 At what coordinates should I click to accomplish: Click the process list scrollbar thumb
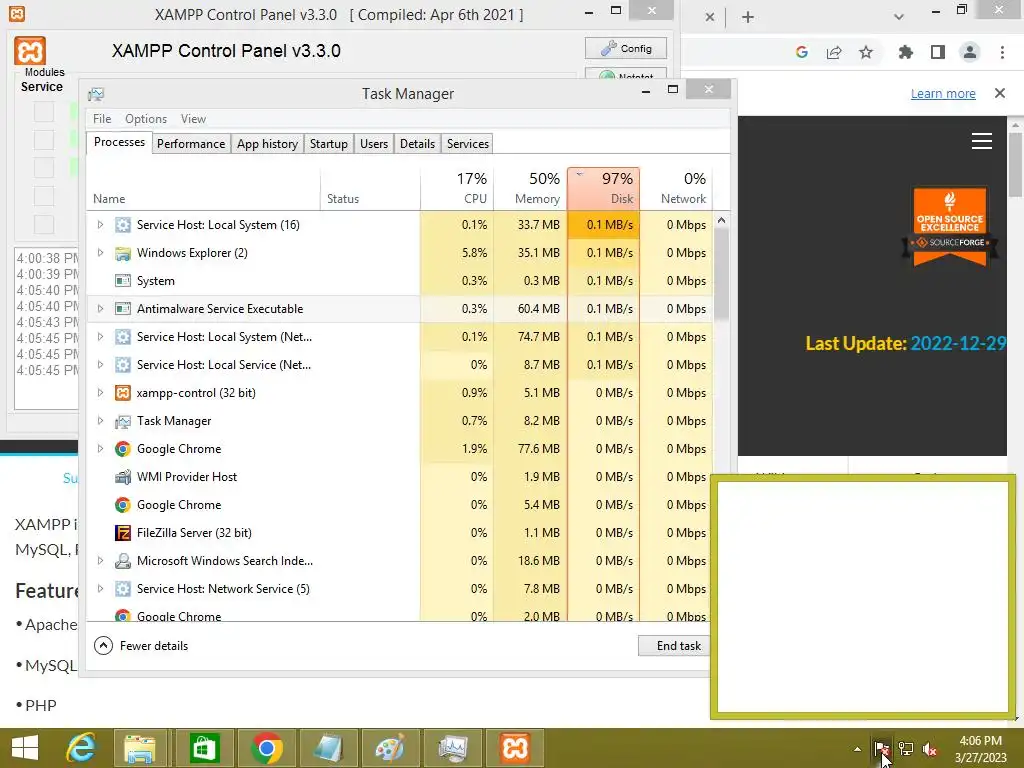click(x=721, y=274)
